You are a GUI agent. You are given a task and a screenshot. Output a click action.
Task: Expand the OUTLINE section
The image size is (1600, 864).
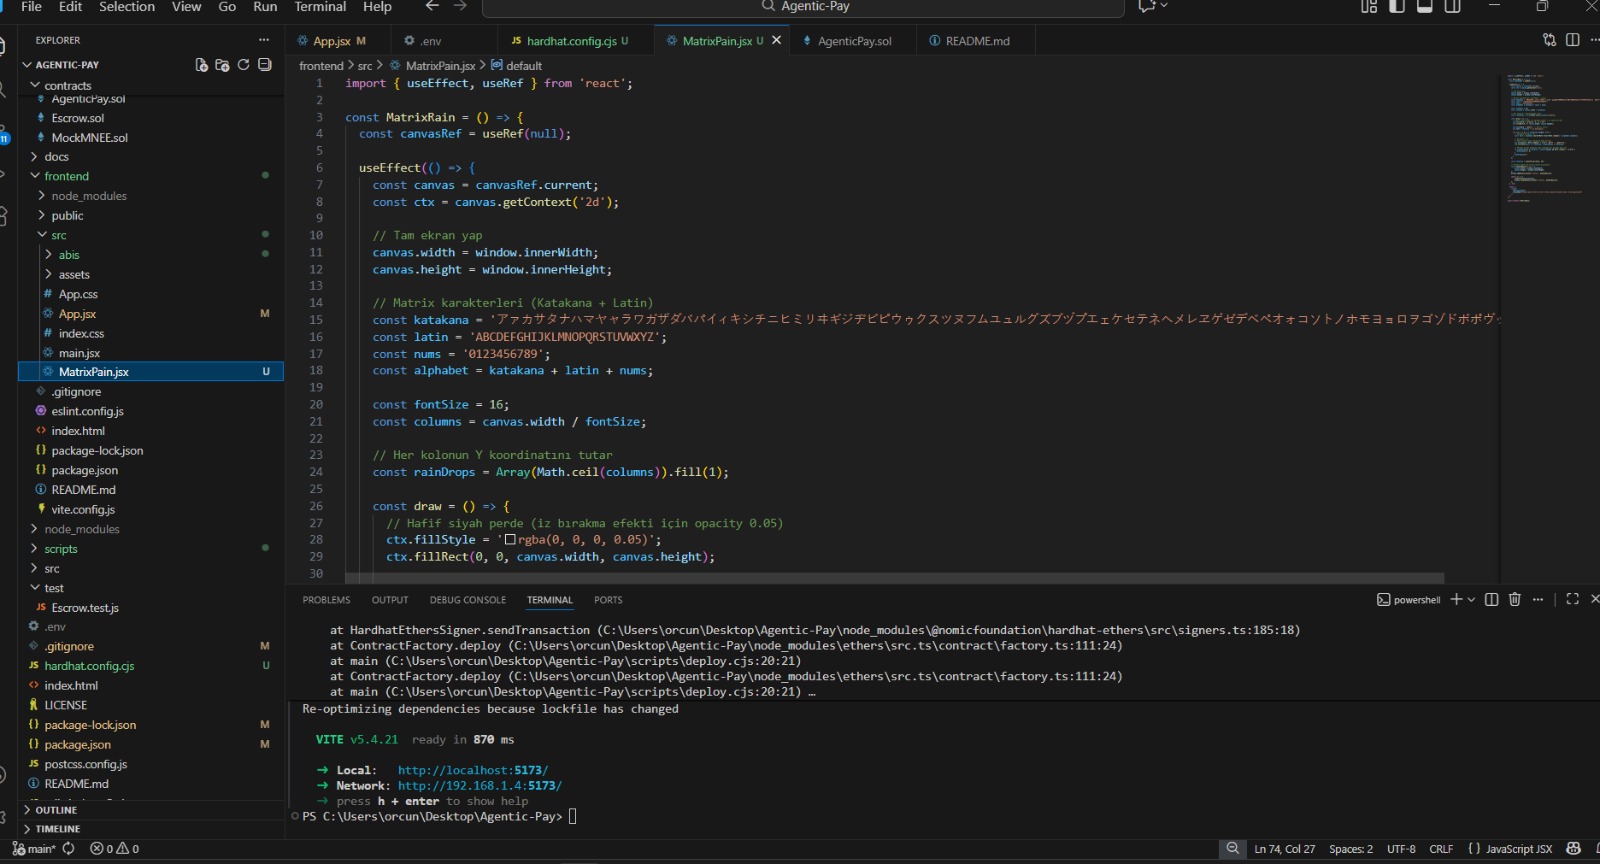point(56,810)
